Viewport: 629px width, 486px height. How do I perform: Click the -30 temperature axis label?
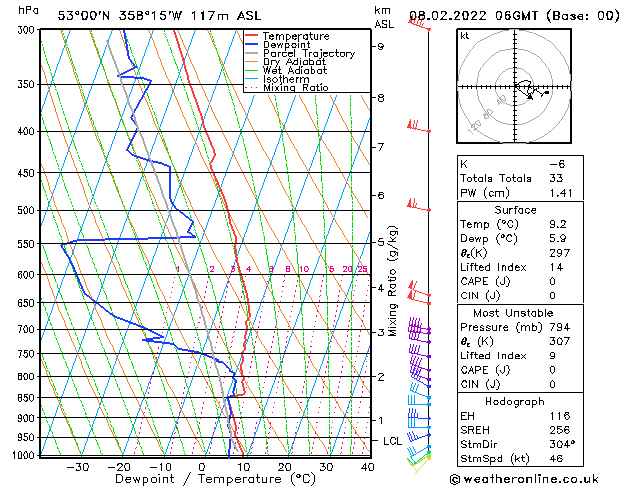click(77, 467)
